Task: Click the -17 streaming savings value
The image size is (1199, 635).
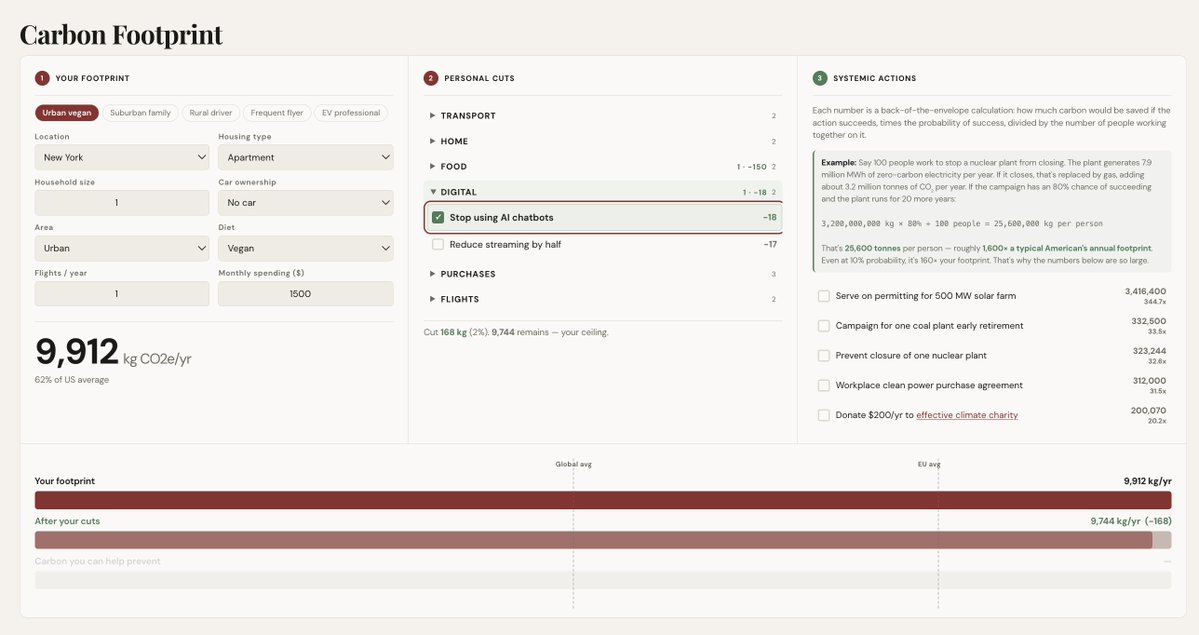Action: (x=770, y=244)
